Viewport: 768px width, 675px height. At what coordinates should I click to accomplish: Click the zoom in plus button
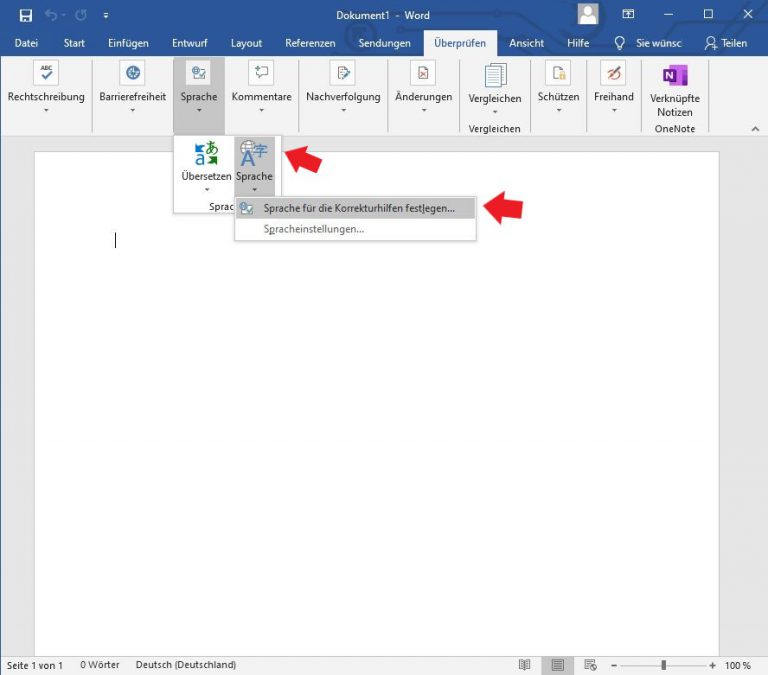click(713, 666)
